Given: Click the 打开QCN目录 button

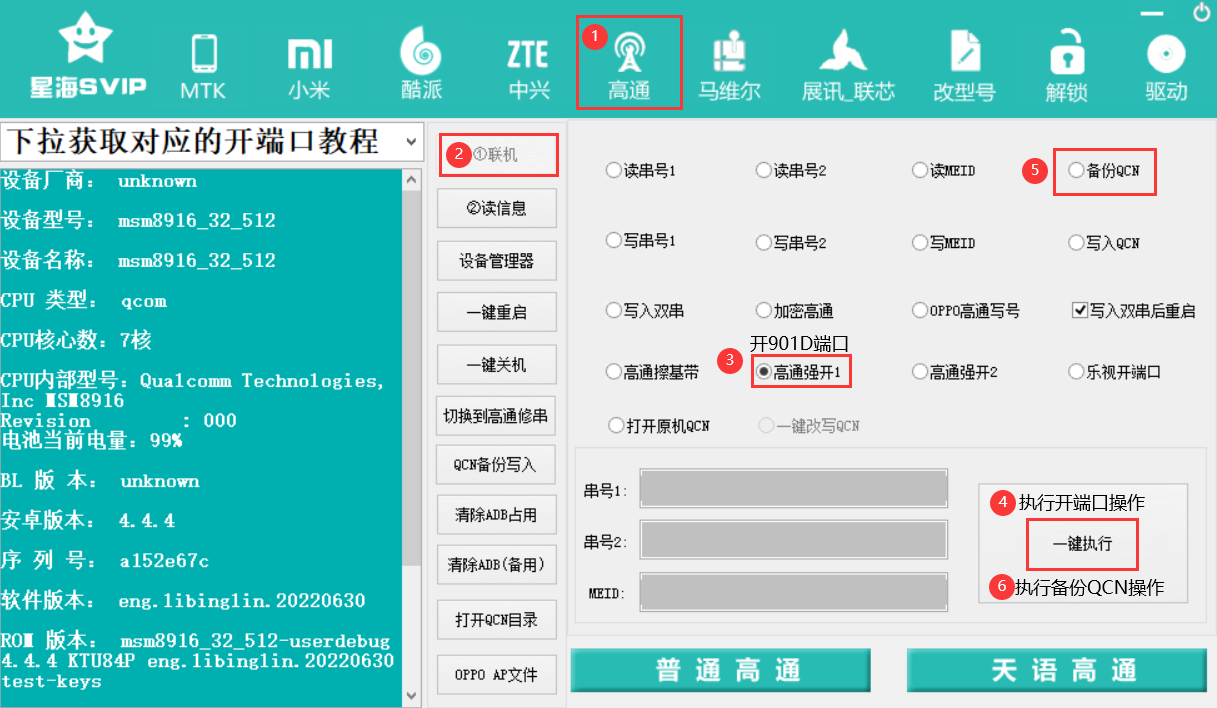Looking at the screenshot, I should (x=497, y=620).
